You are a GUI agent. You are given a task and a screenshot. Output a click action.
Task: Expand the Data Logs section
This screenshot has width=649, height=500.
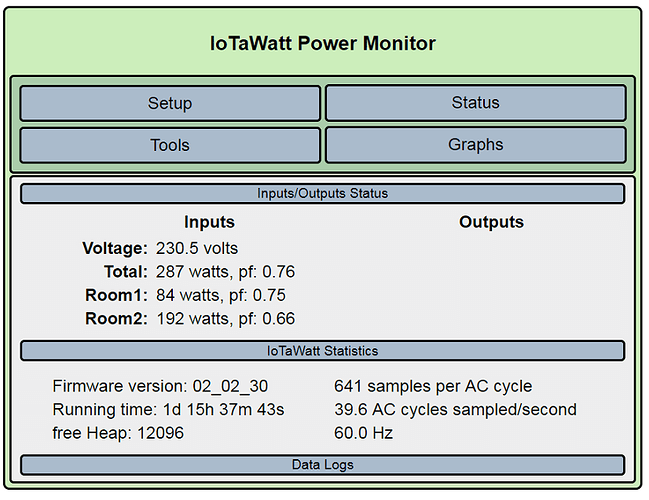coord(322,465)
